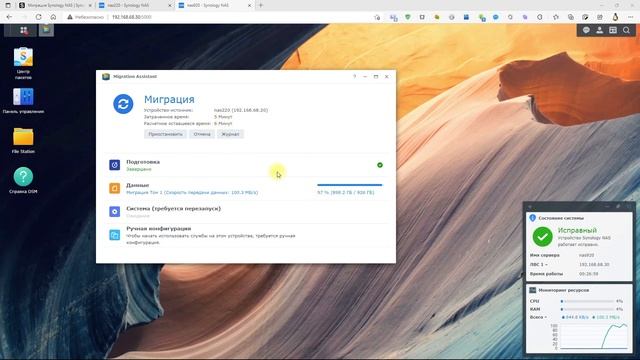The image size is (640, 360).
Task: Click the RAM usage bar in Resource Monitor
Action: point(587,309)
